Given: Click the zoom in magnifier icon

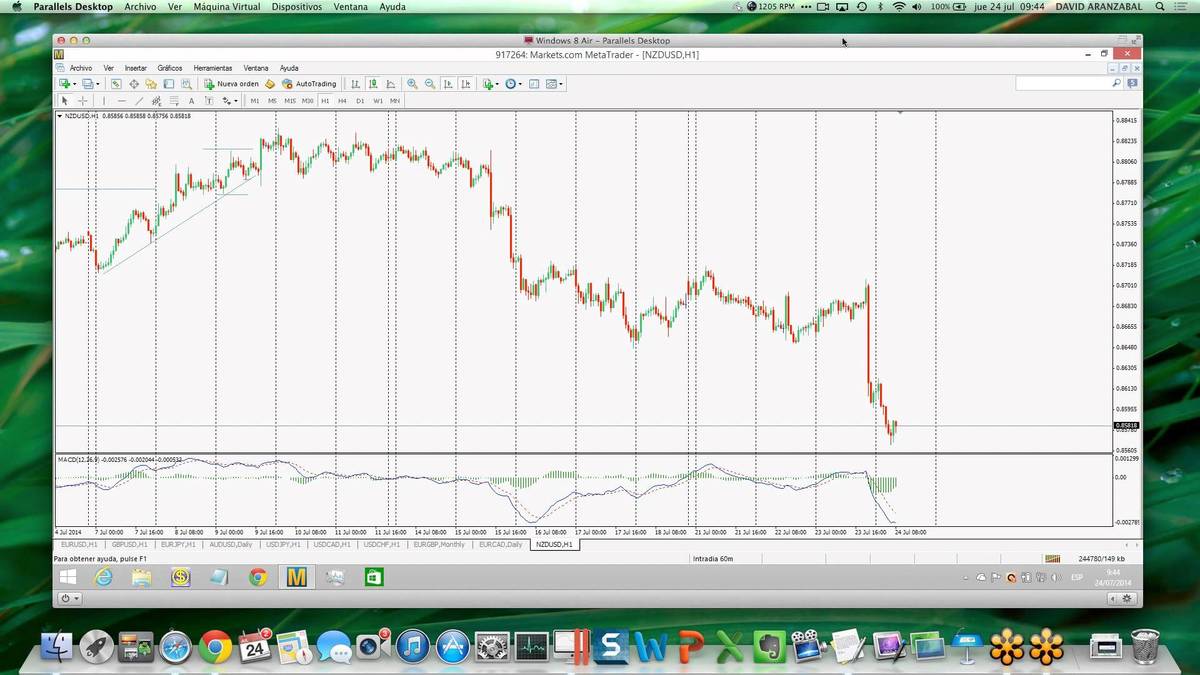Looking at the screenshot, I should tap(412, 84).
